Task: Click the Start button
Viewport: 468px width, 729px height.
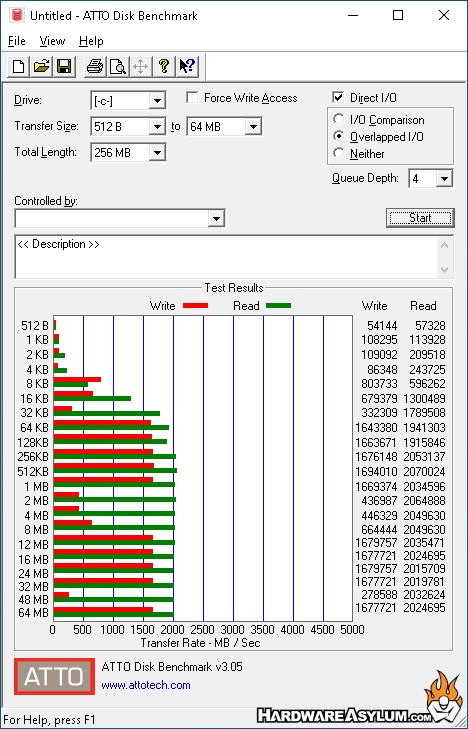Action: pyautogui.click(x=420, y=218)
